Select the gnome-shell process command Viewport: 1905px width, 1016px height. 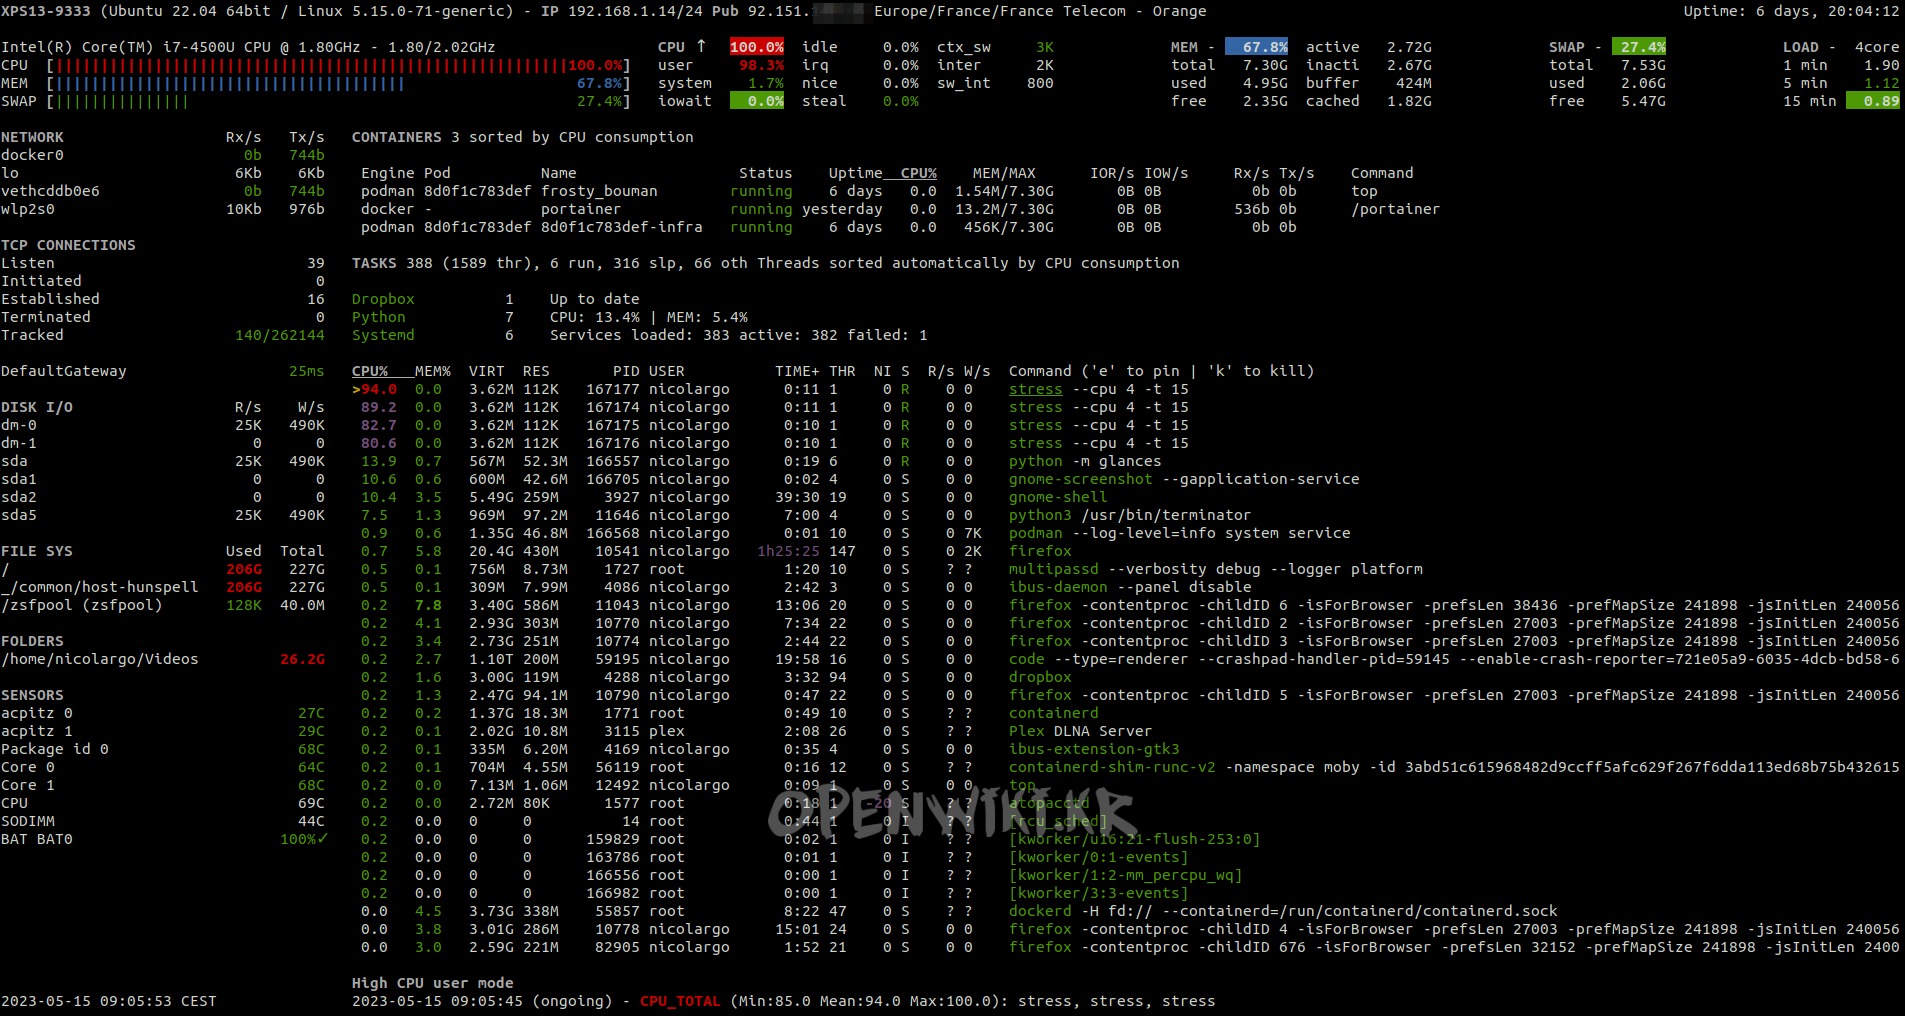[x=1058, y=497]
